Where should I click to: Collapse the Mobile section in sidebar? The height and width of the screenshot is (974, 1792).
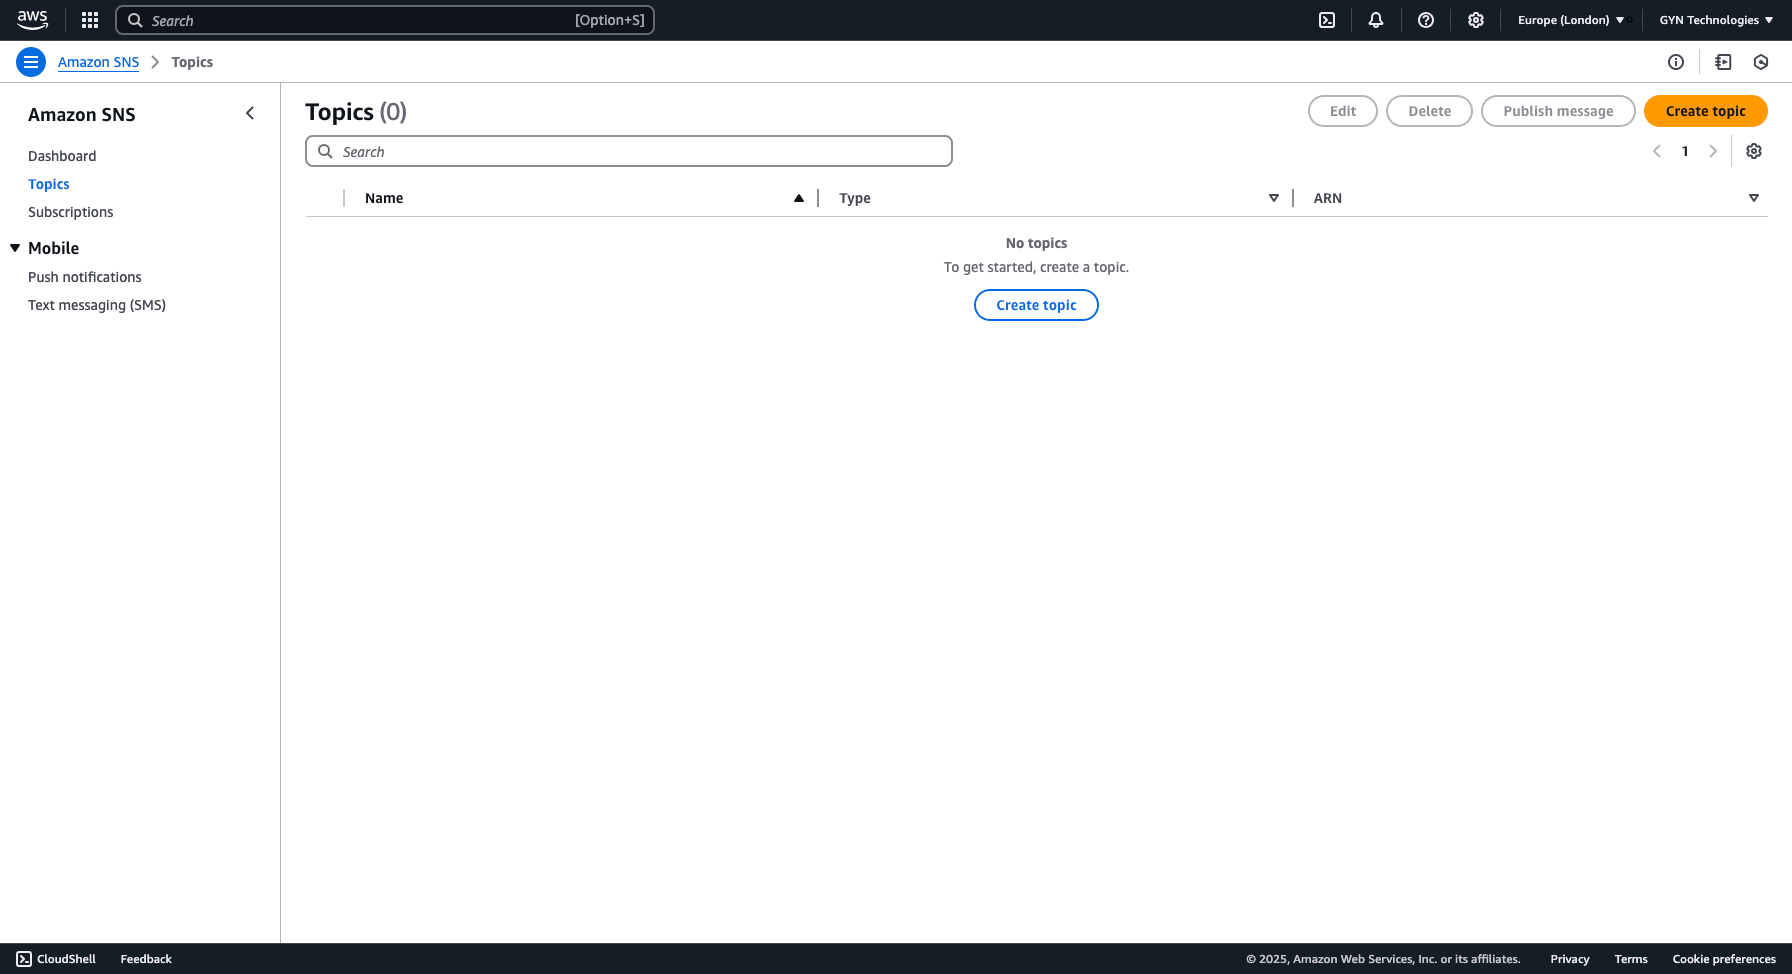[x=15, y=248]
